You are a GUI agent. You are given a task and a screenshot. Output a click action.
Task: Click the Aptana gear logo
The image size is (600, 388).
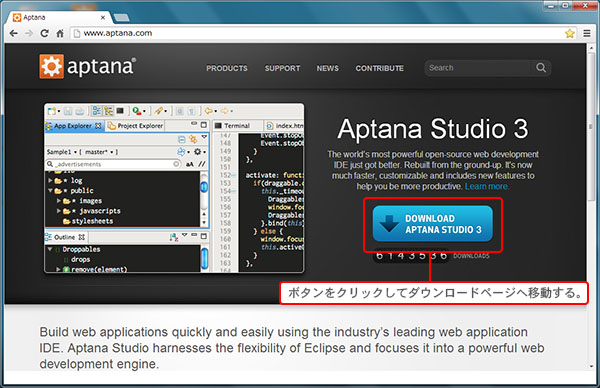pyautogui.click(x=51, y=66)
